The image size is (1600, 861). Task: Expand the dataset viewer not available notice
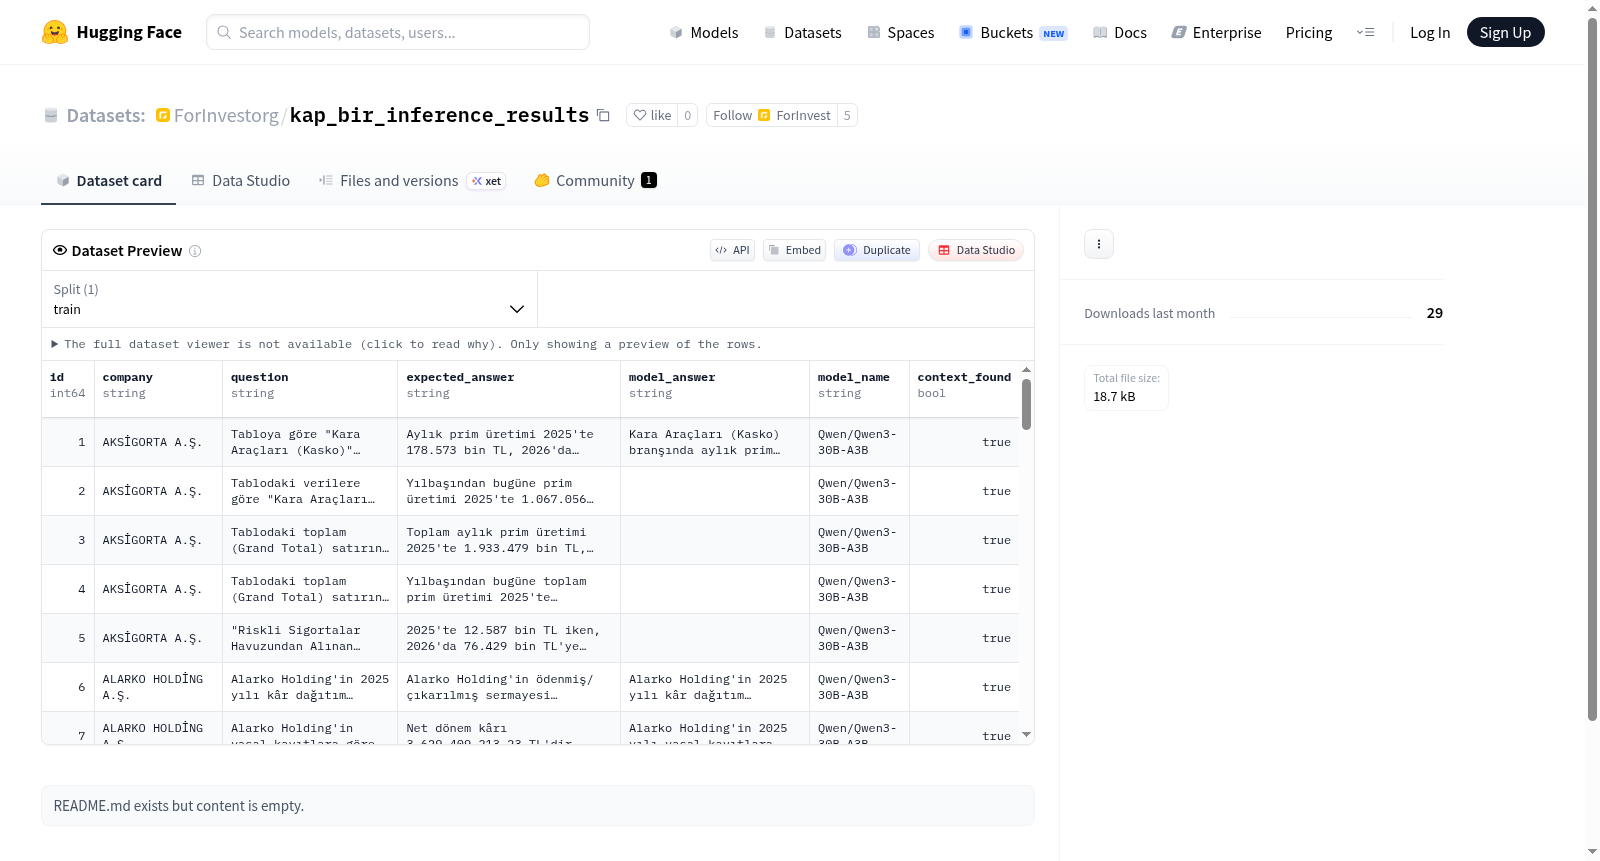coord(406,344)
